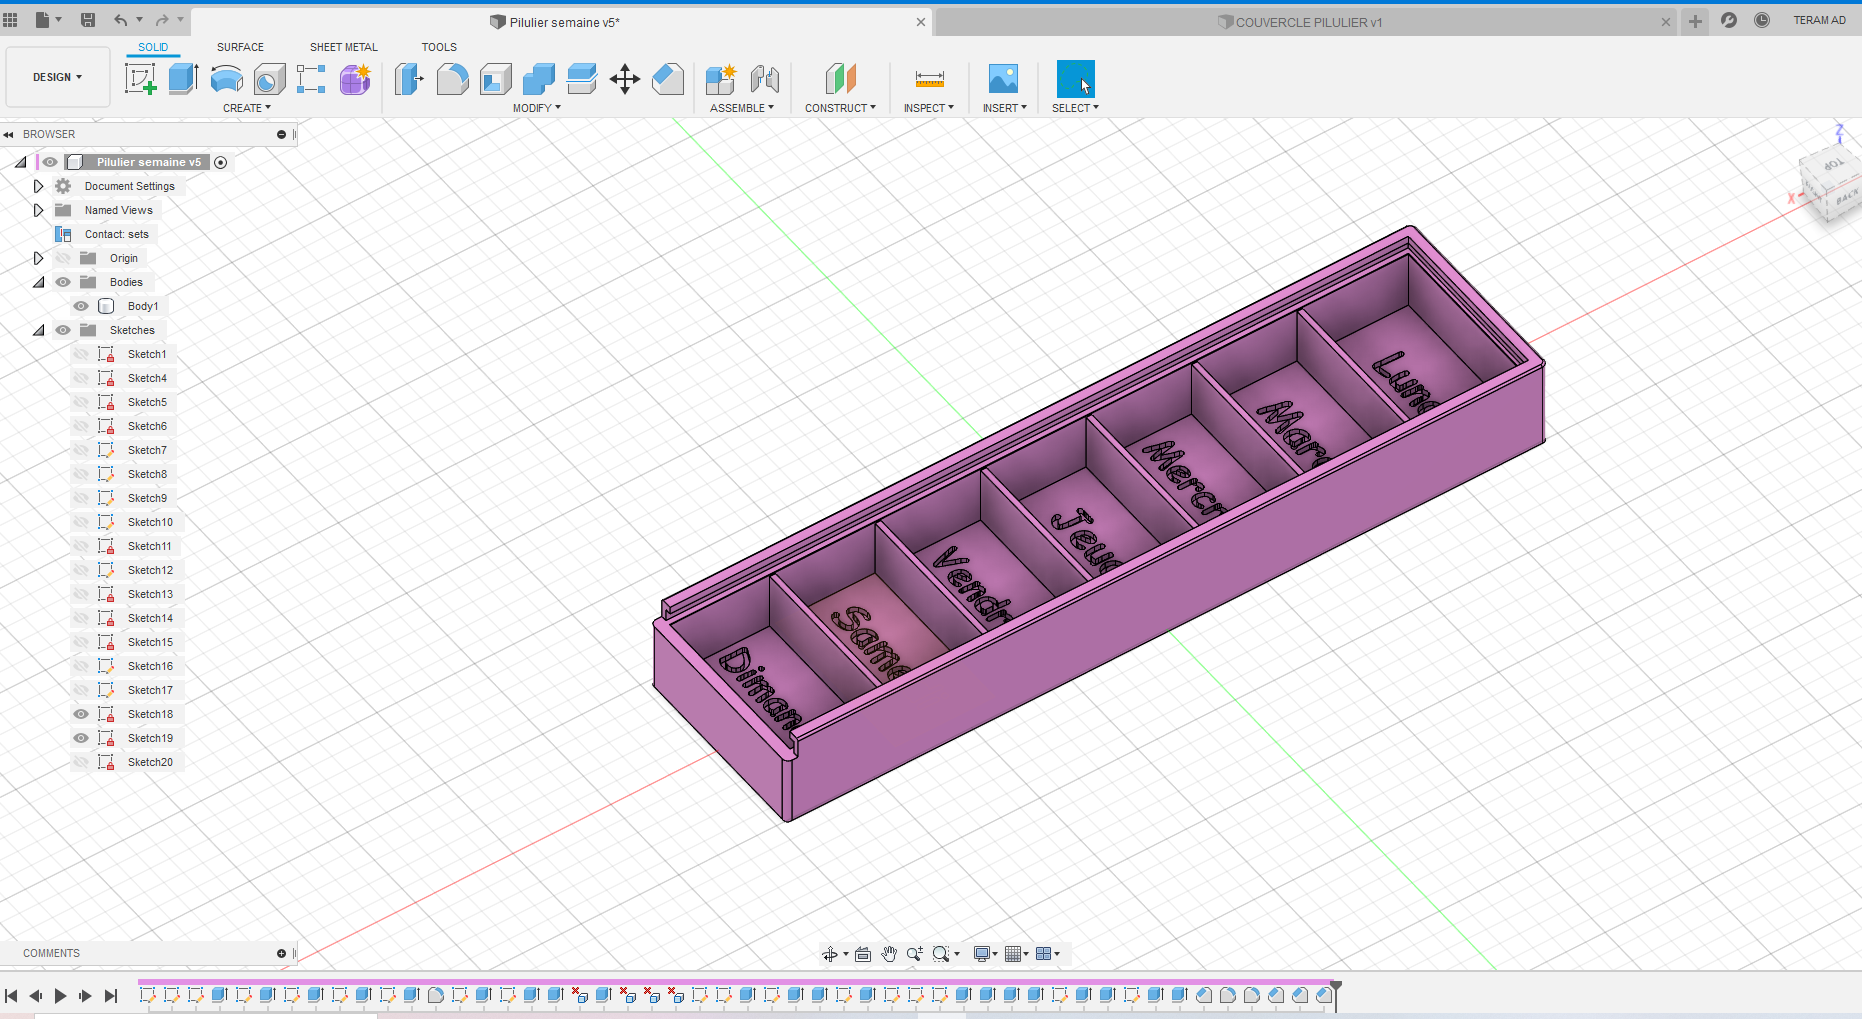This screenshot has width=1862, height=1019.
Task: Select the Revolve tool
Action: coord(227,79)
